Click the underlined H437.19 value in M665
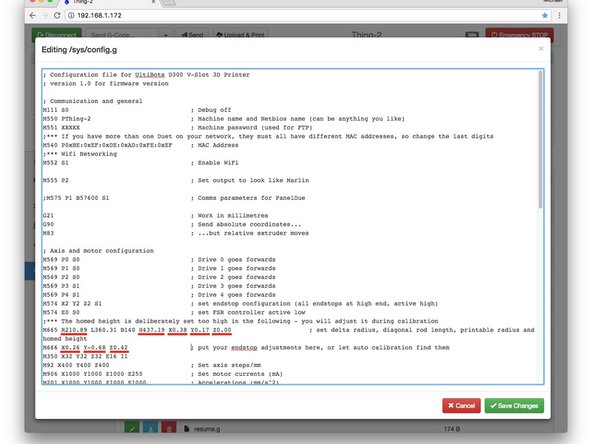 [151, 330]
